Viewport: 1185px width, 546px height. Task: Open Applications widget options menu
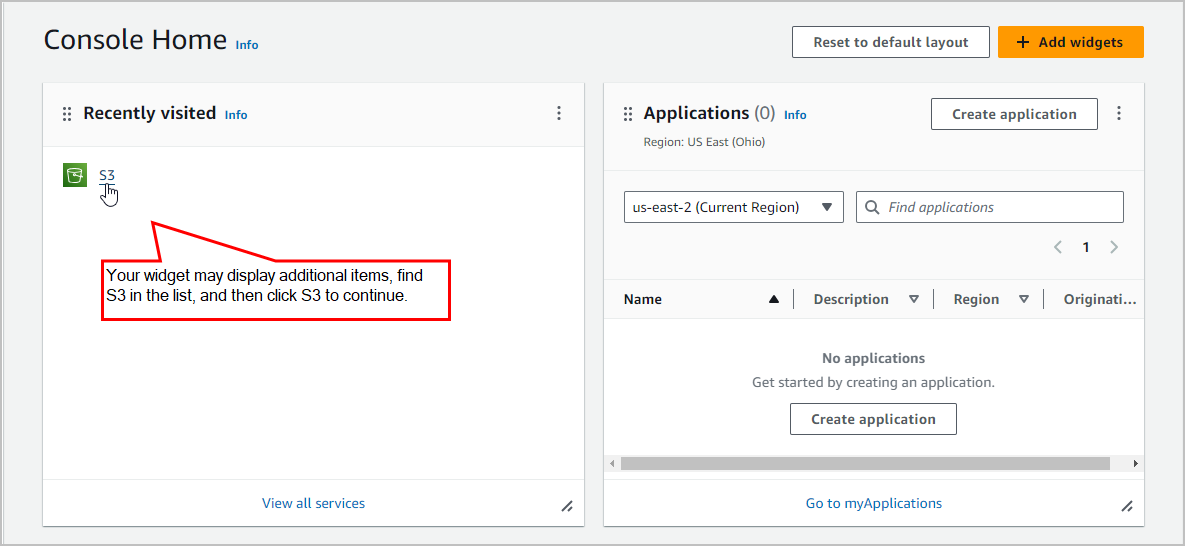click(x=1119, y=113)
